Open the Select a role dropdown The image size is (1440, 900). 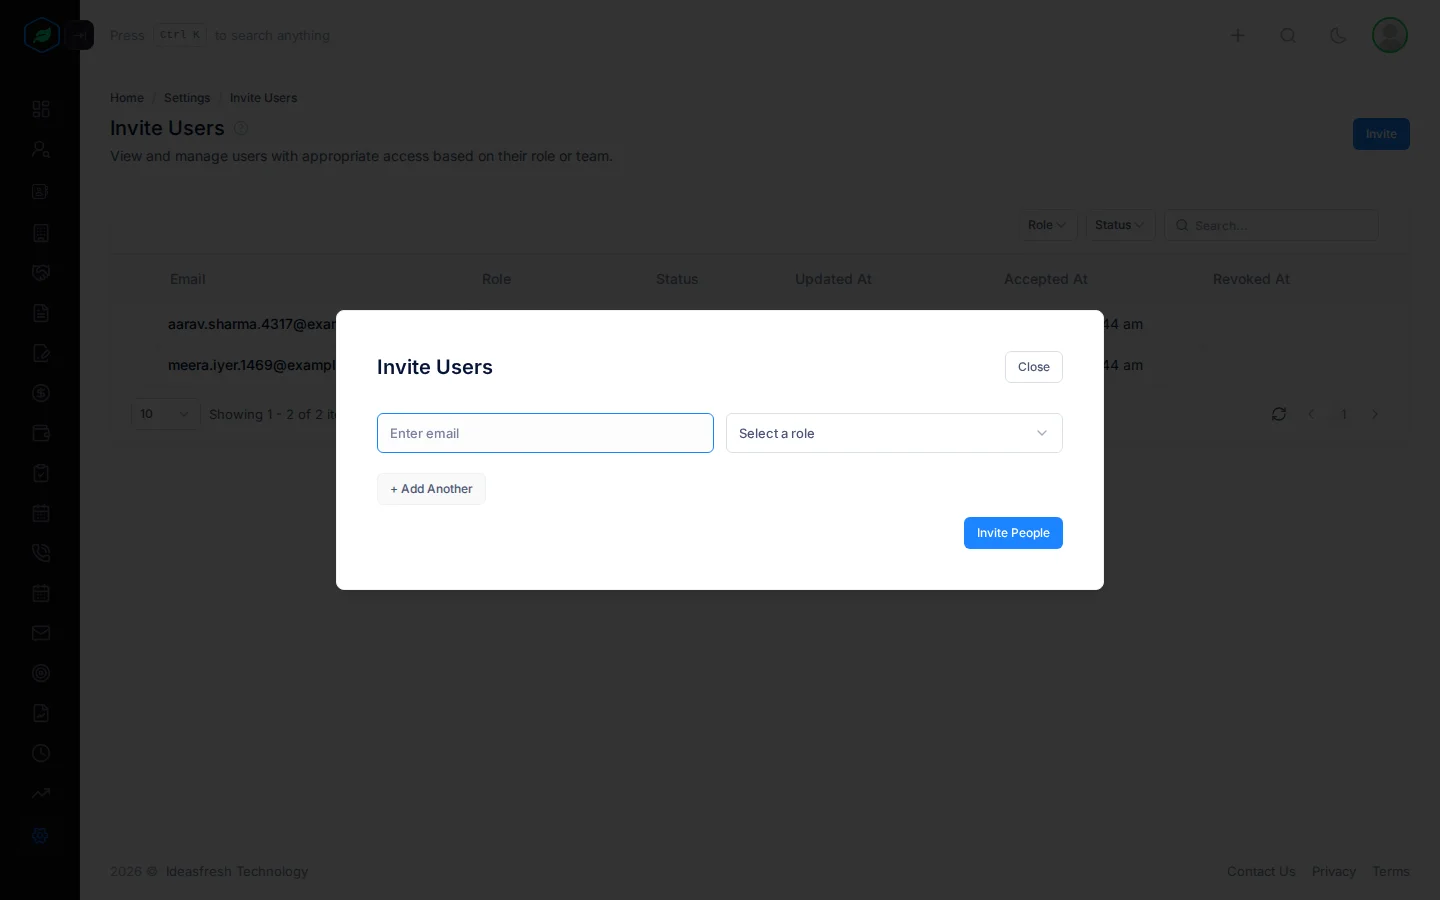point(894,433)
